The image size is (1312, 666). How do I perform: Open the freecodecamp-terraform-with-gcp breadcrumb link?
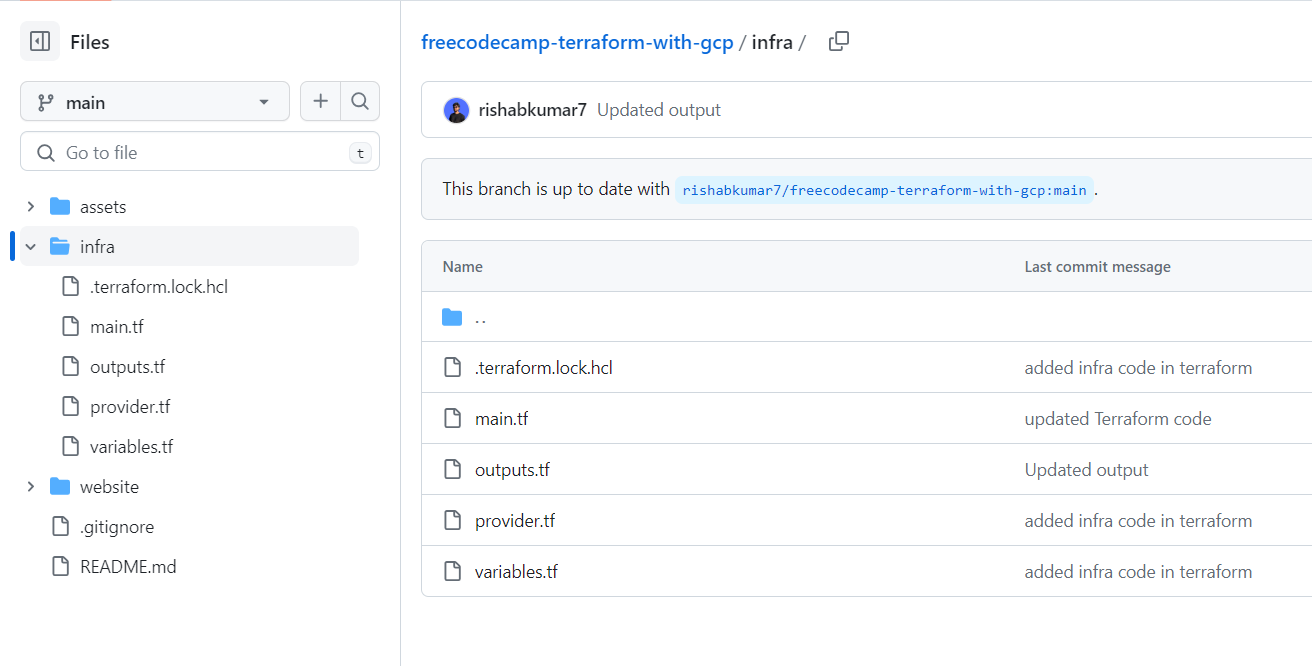[x=577, y=42]
